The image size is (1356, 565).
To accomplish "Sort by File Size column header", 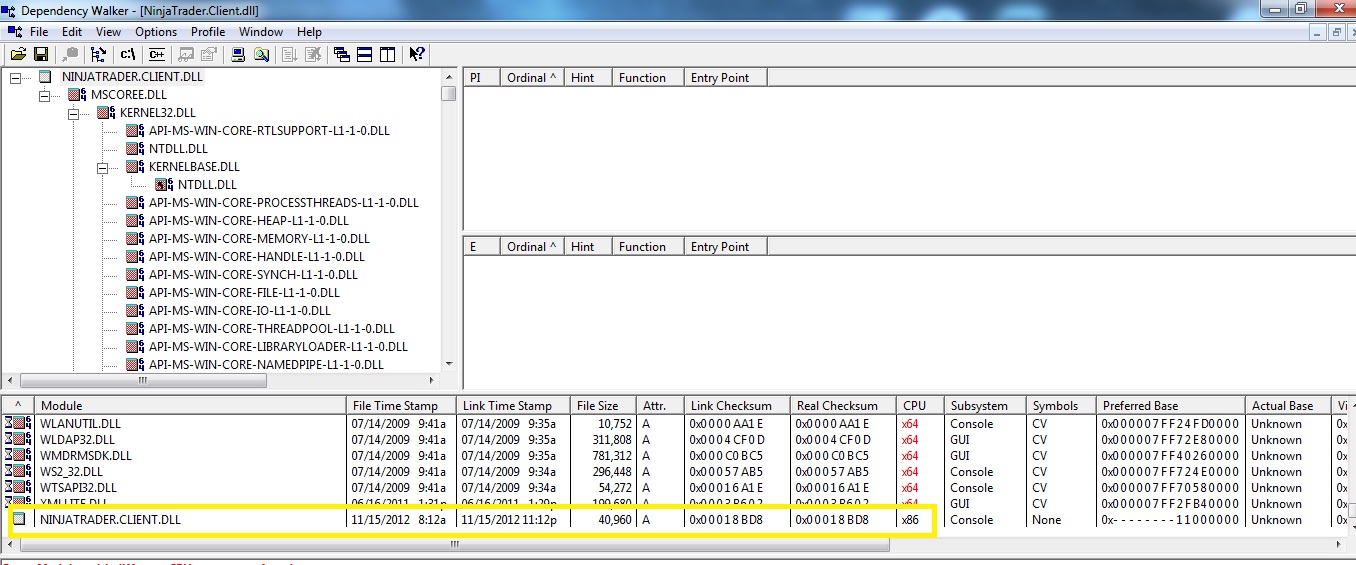I will pos(604,406).
